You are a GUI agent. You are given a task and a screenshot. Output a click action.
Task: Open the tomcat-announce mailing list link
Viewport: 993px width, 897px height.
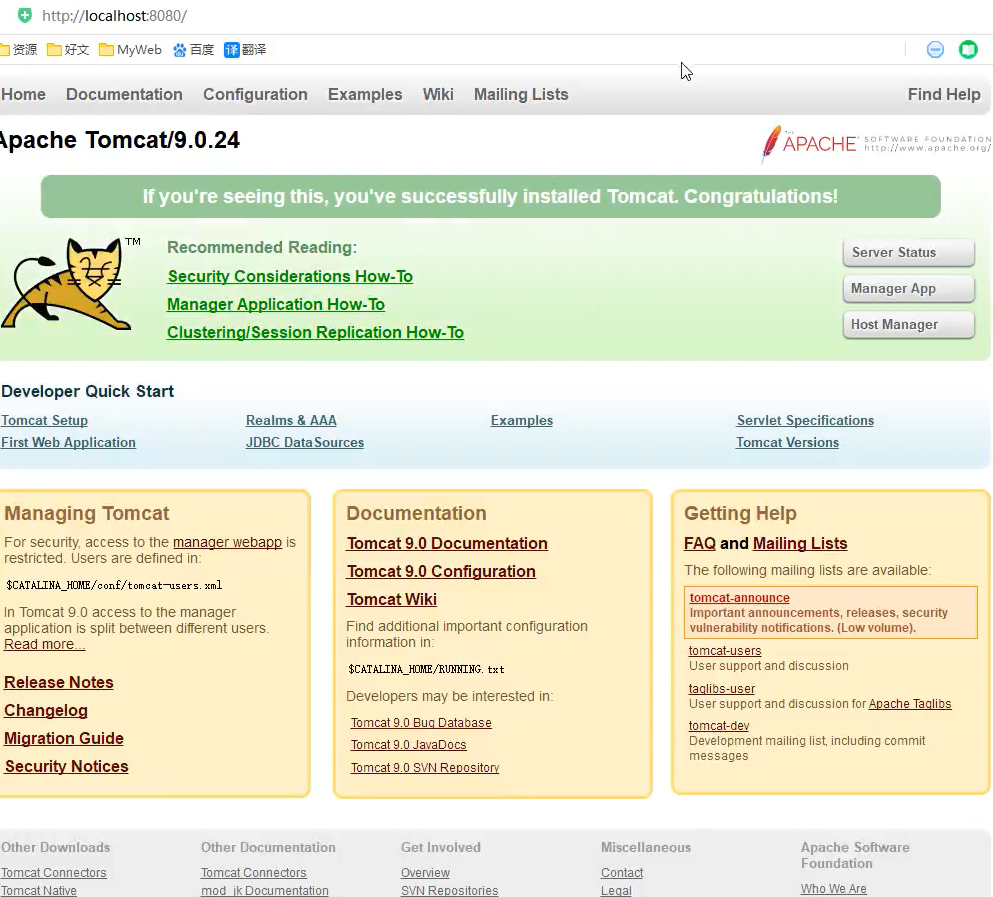(x=740, y=597)
